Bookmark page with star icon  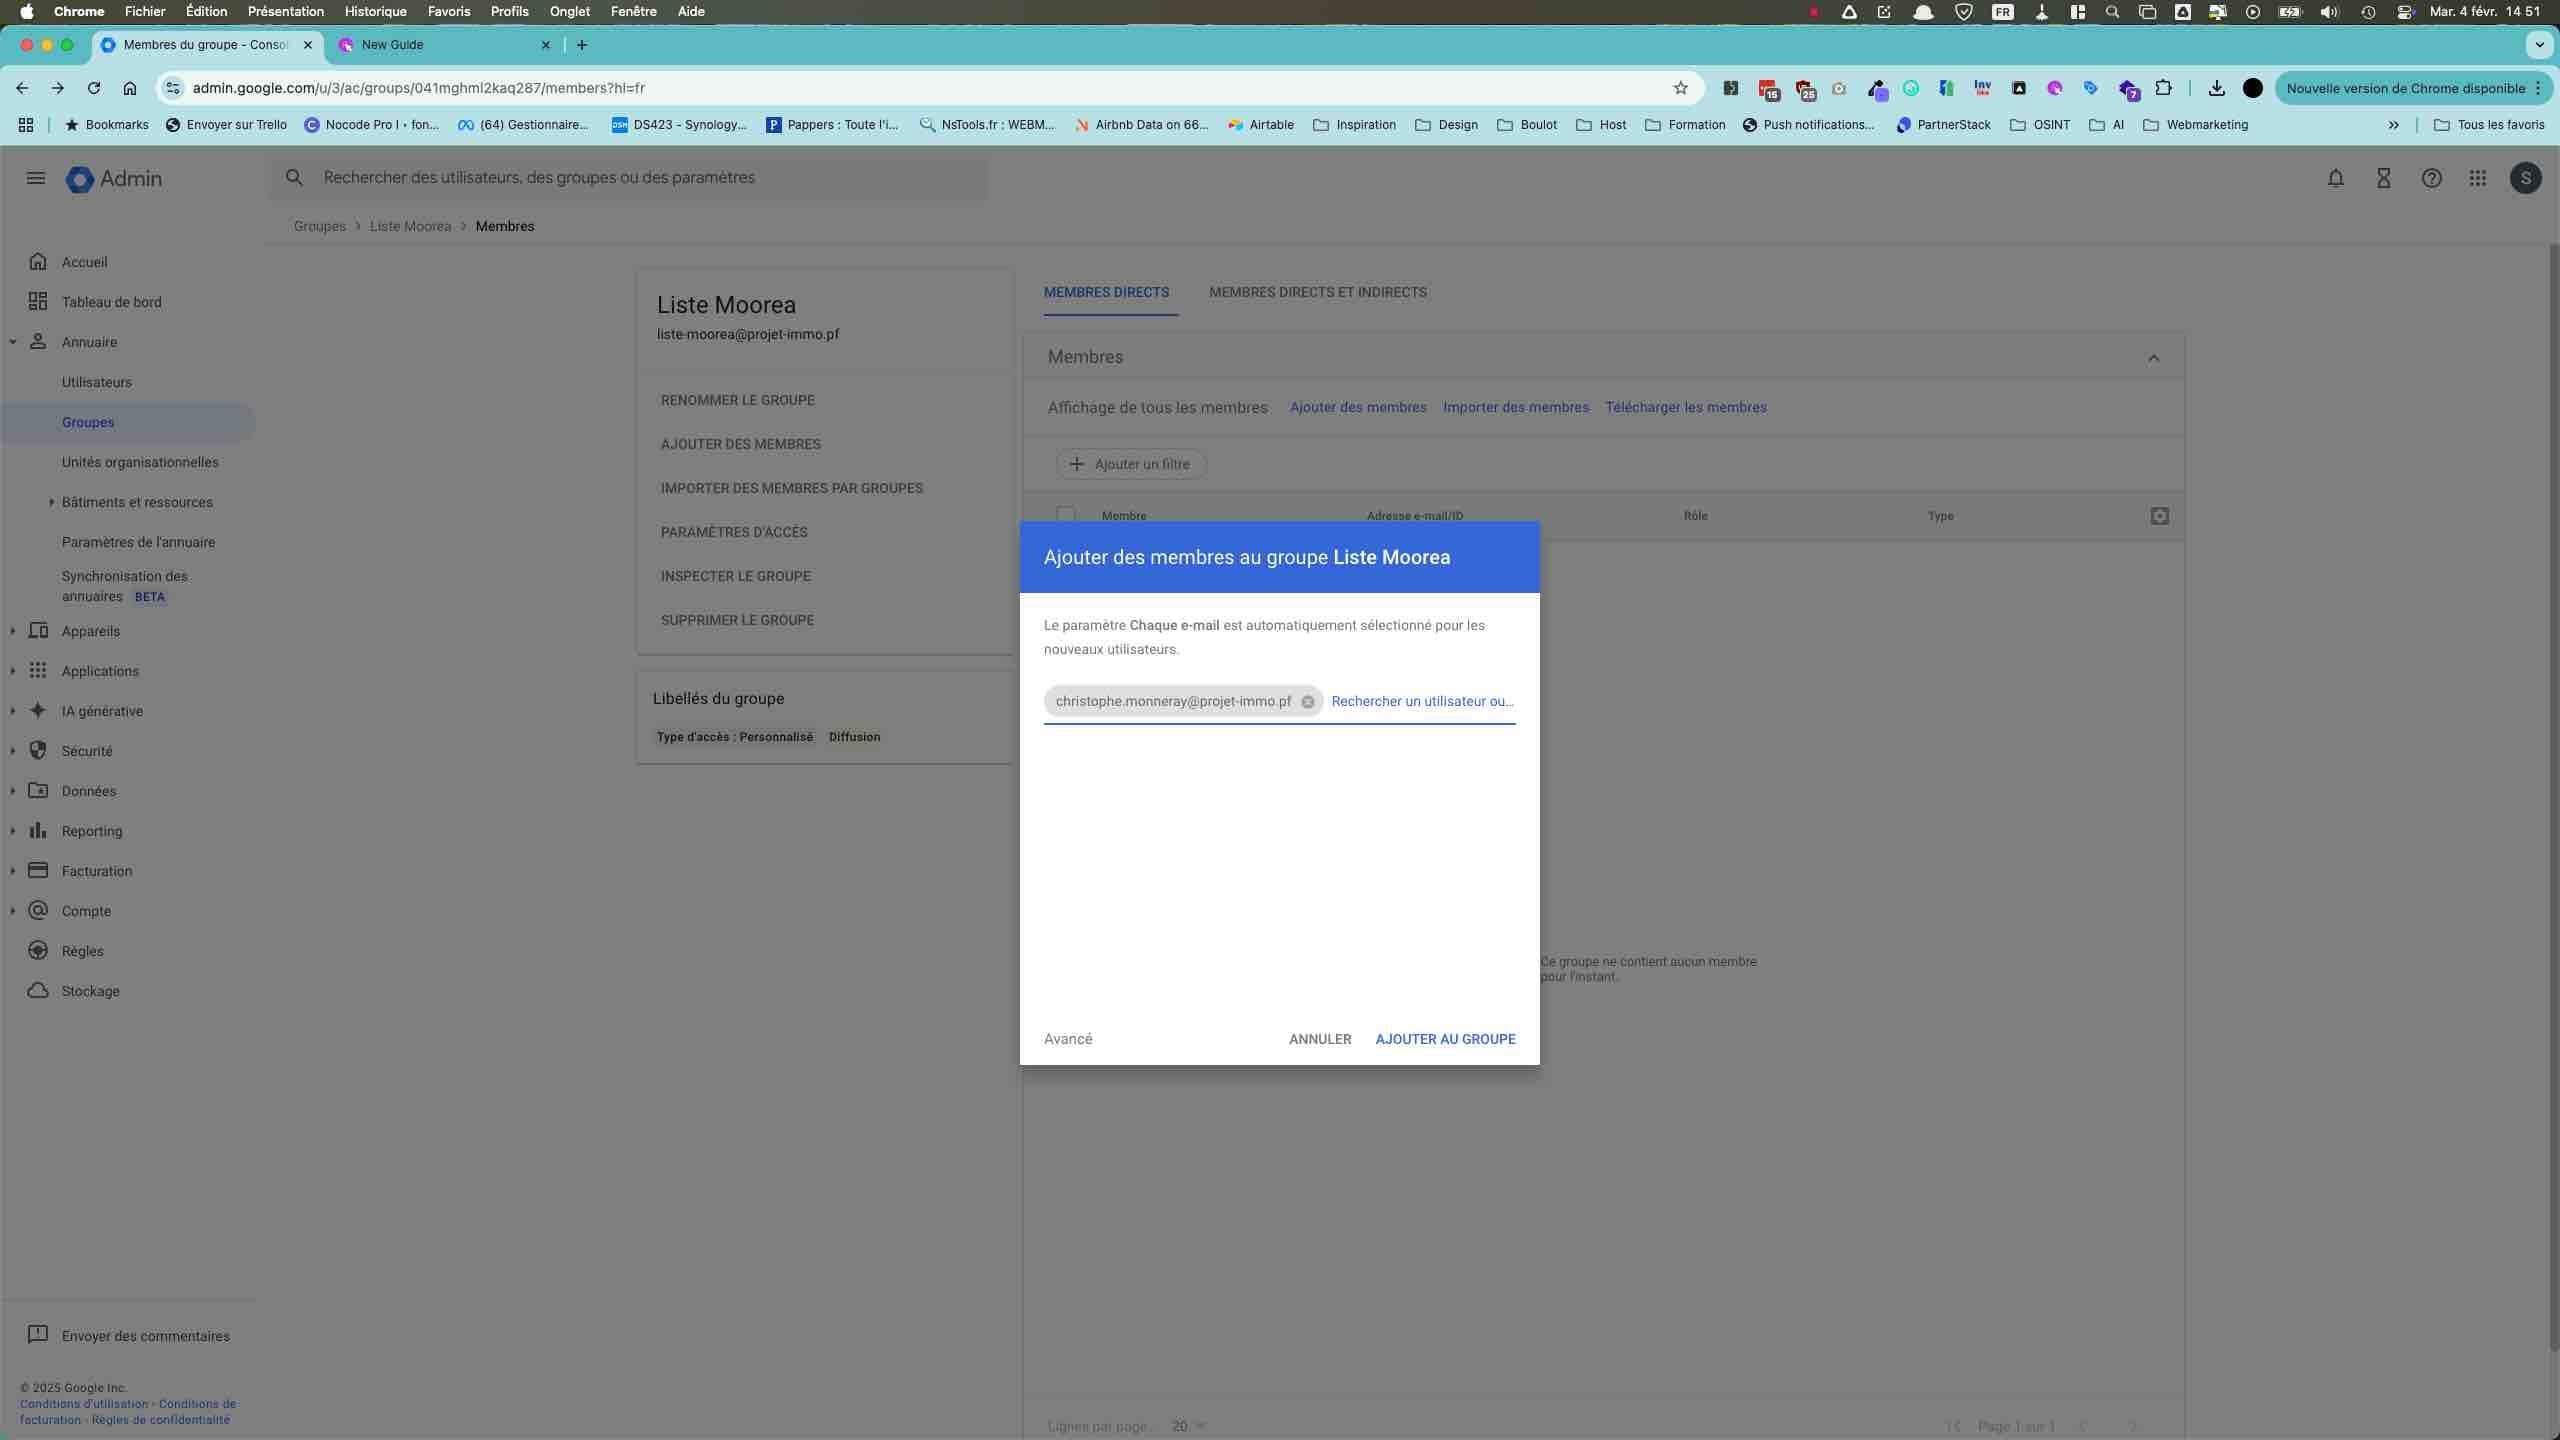(1681, 88)
